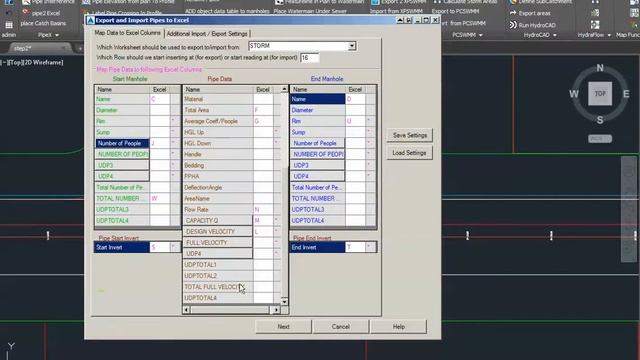Viewport: 640px width, 360px height.
Task: Click the Next button
Action: [283, 327]
